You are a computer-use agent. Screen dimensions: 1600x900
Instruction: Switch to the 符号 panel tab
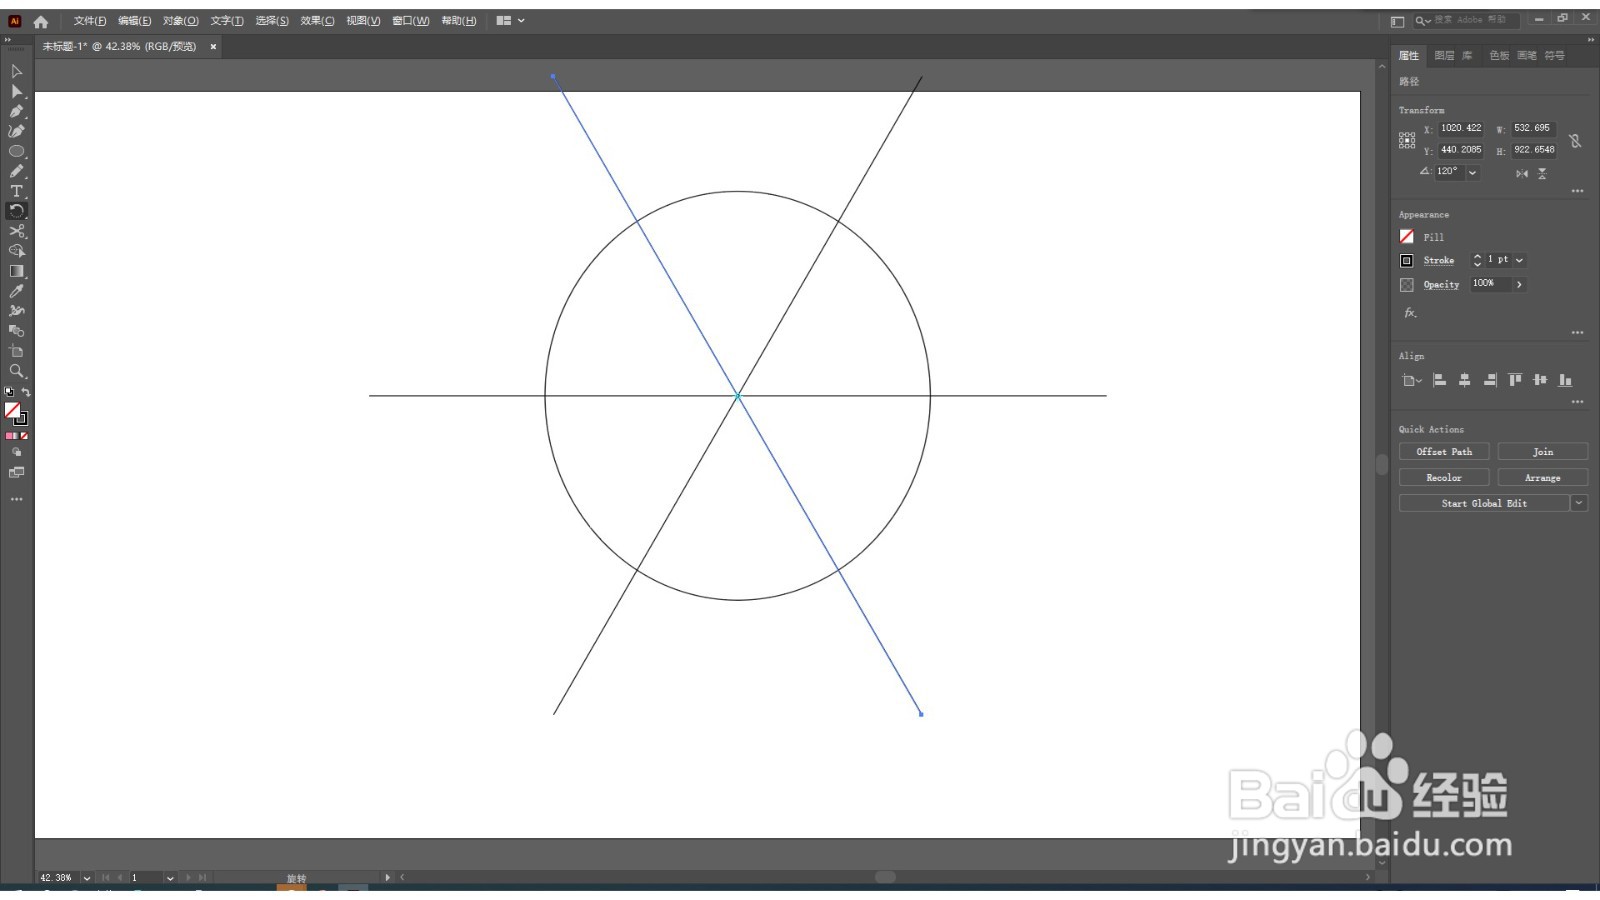click(x=1554, y=56)
